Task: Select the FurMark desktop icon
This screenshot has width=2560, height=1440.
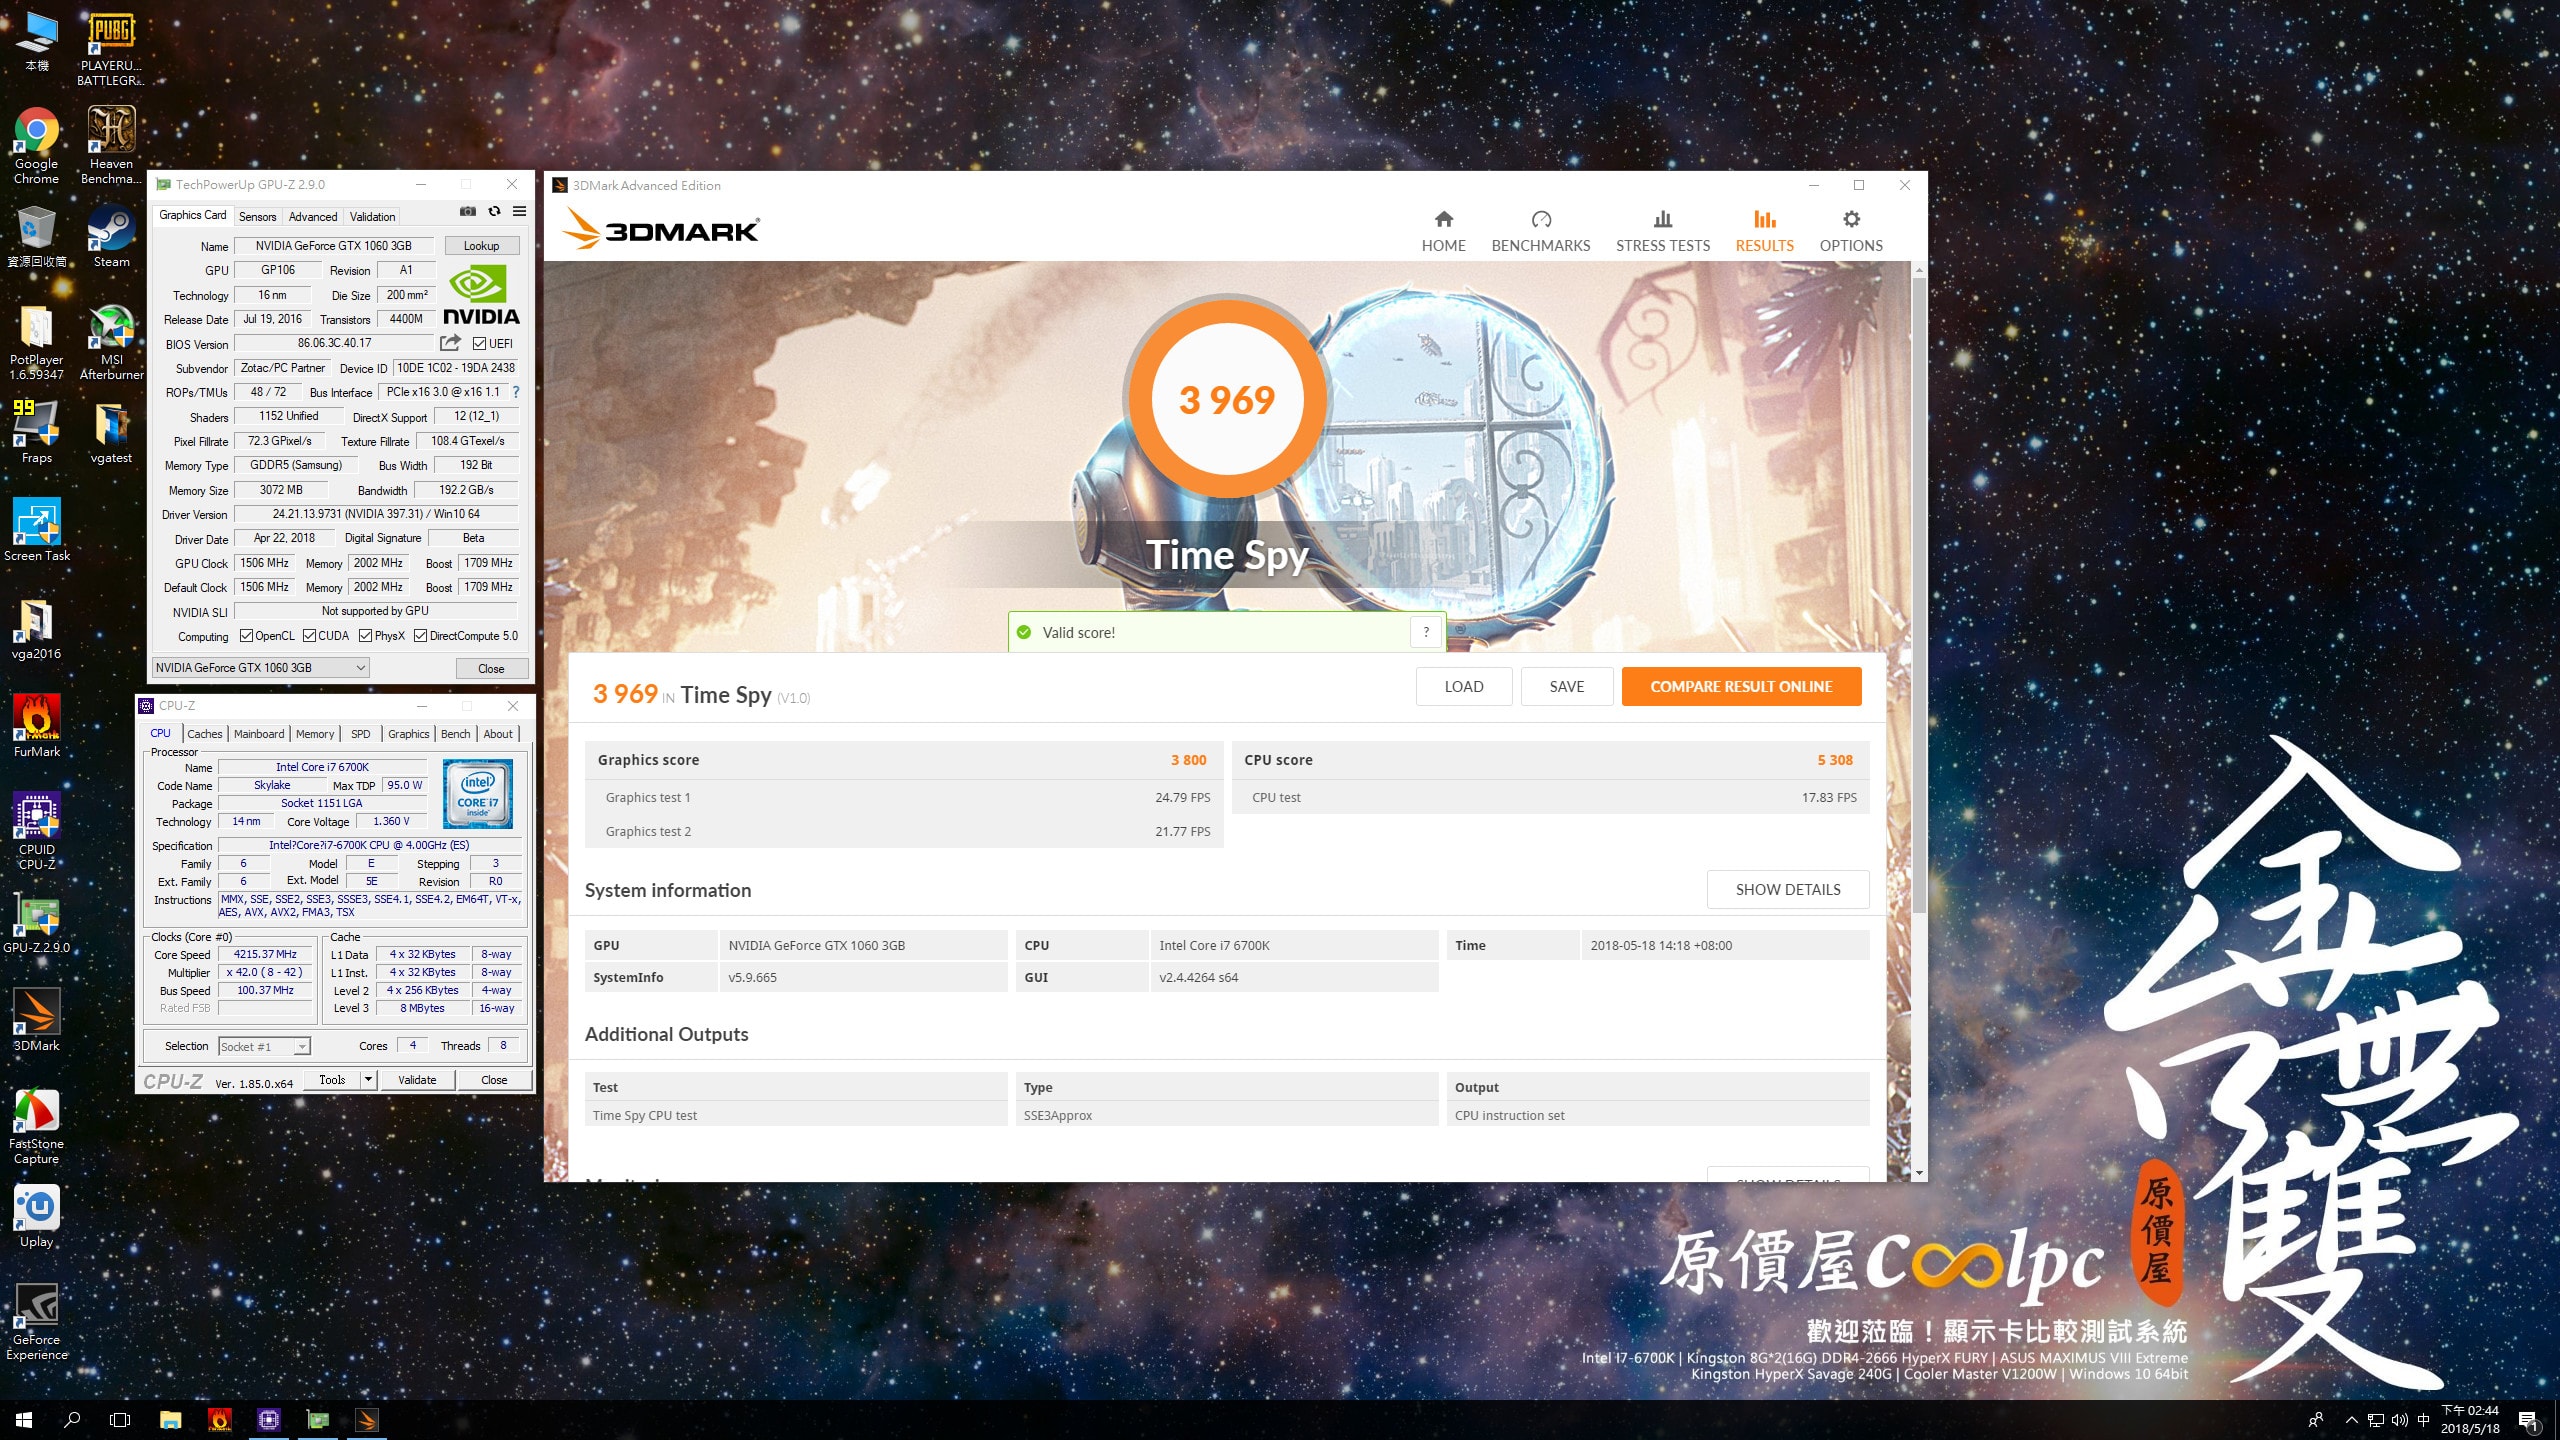Action: pos(36,727)
